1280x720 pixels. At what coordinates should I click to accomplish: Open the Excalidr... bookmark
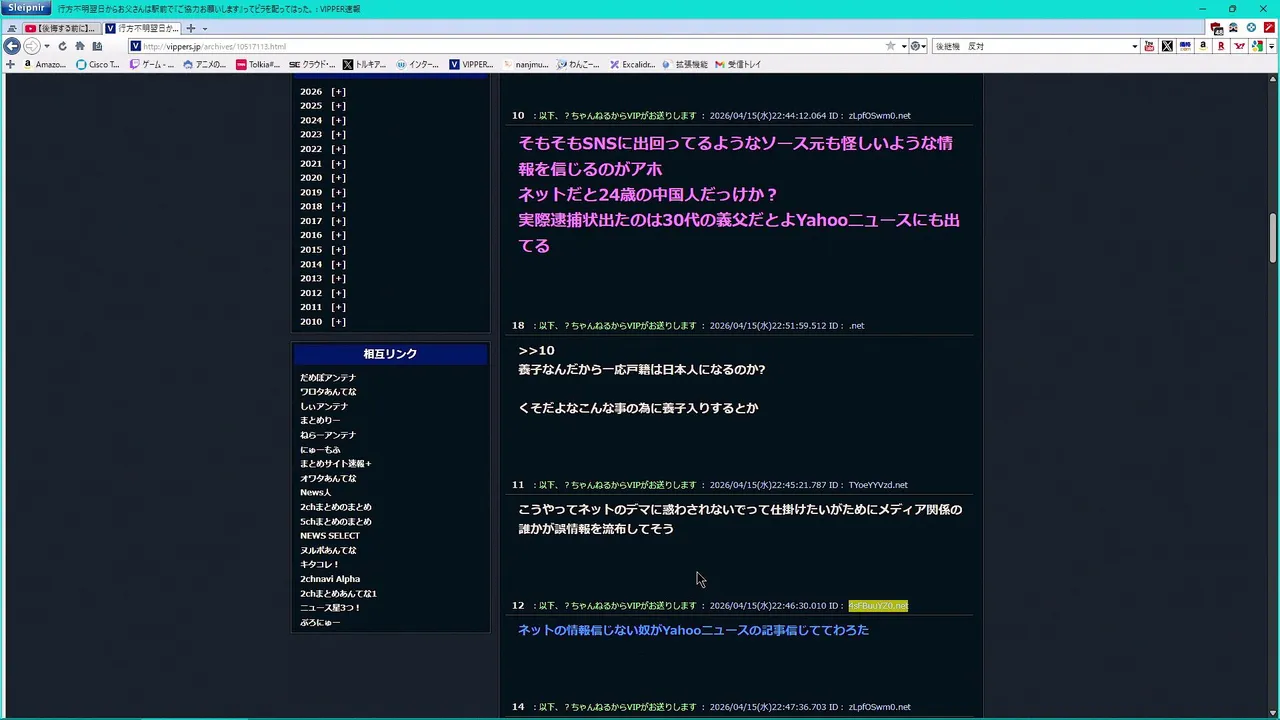coord(632,64)
